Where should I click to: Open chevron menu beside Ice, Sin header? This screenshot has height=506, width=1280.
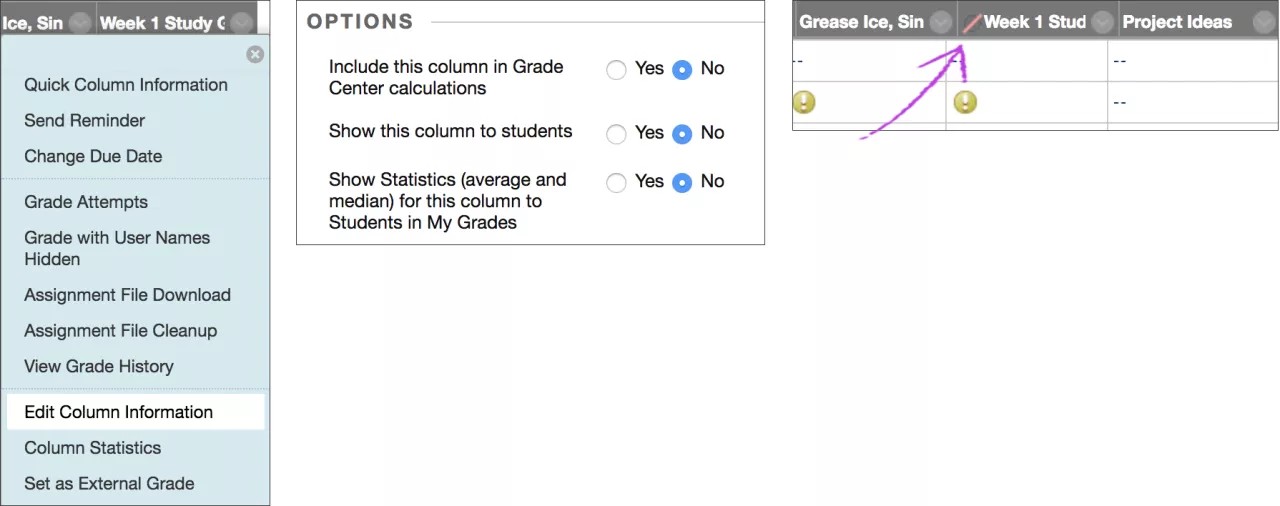pyautogui.click(x=81, y=23)
